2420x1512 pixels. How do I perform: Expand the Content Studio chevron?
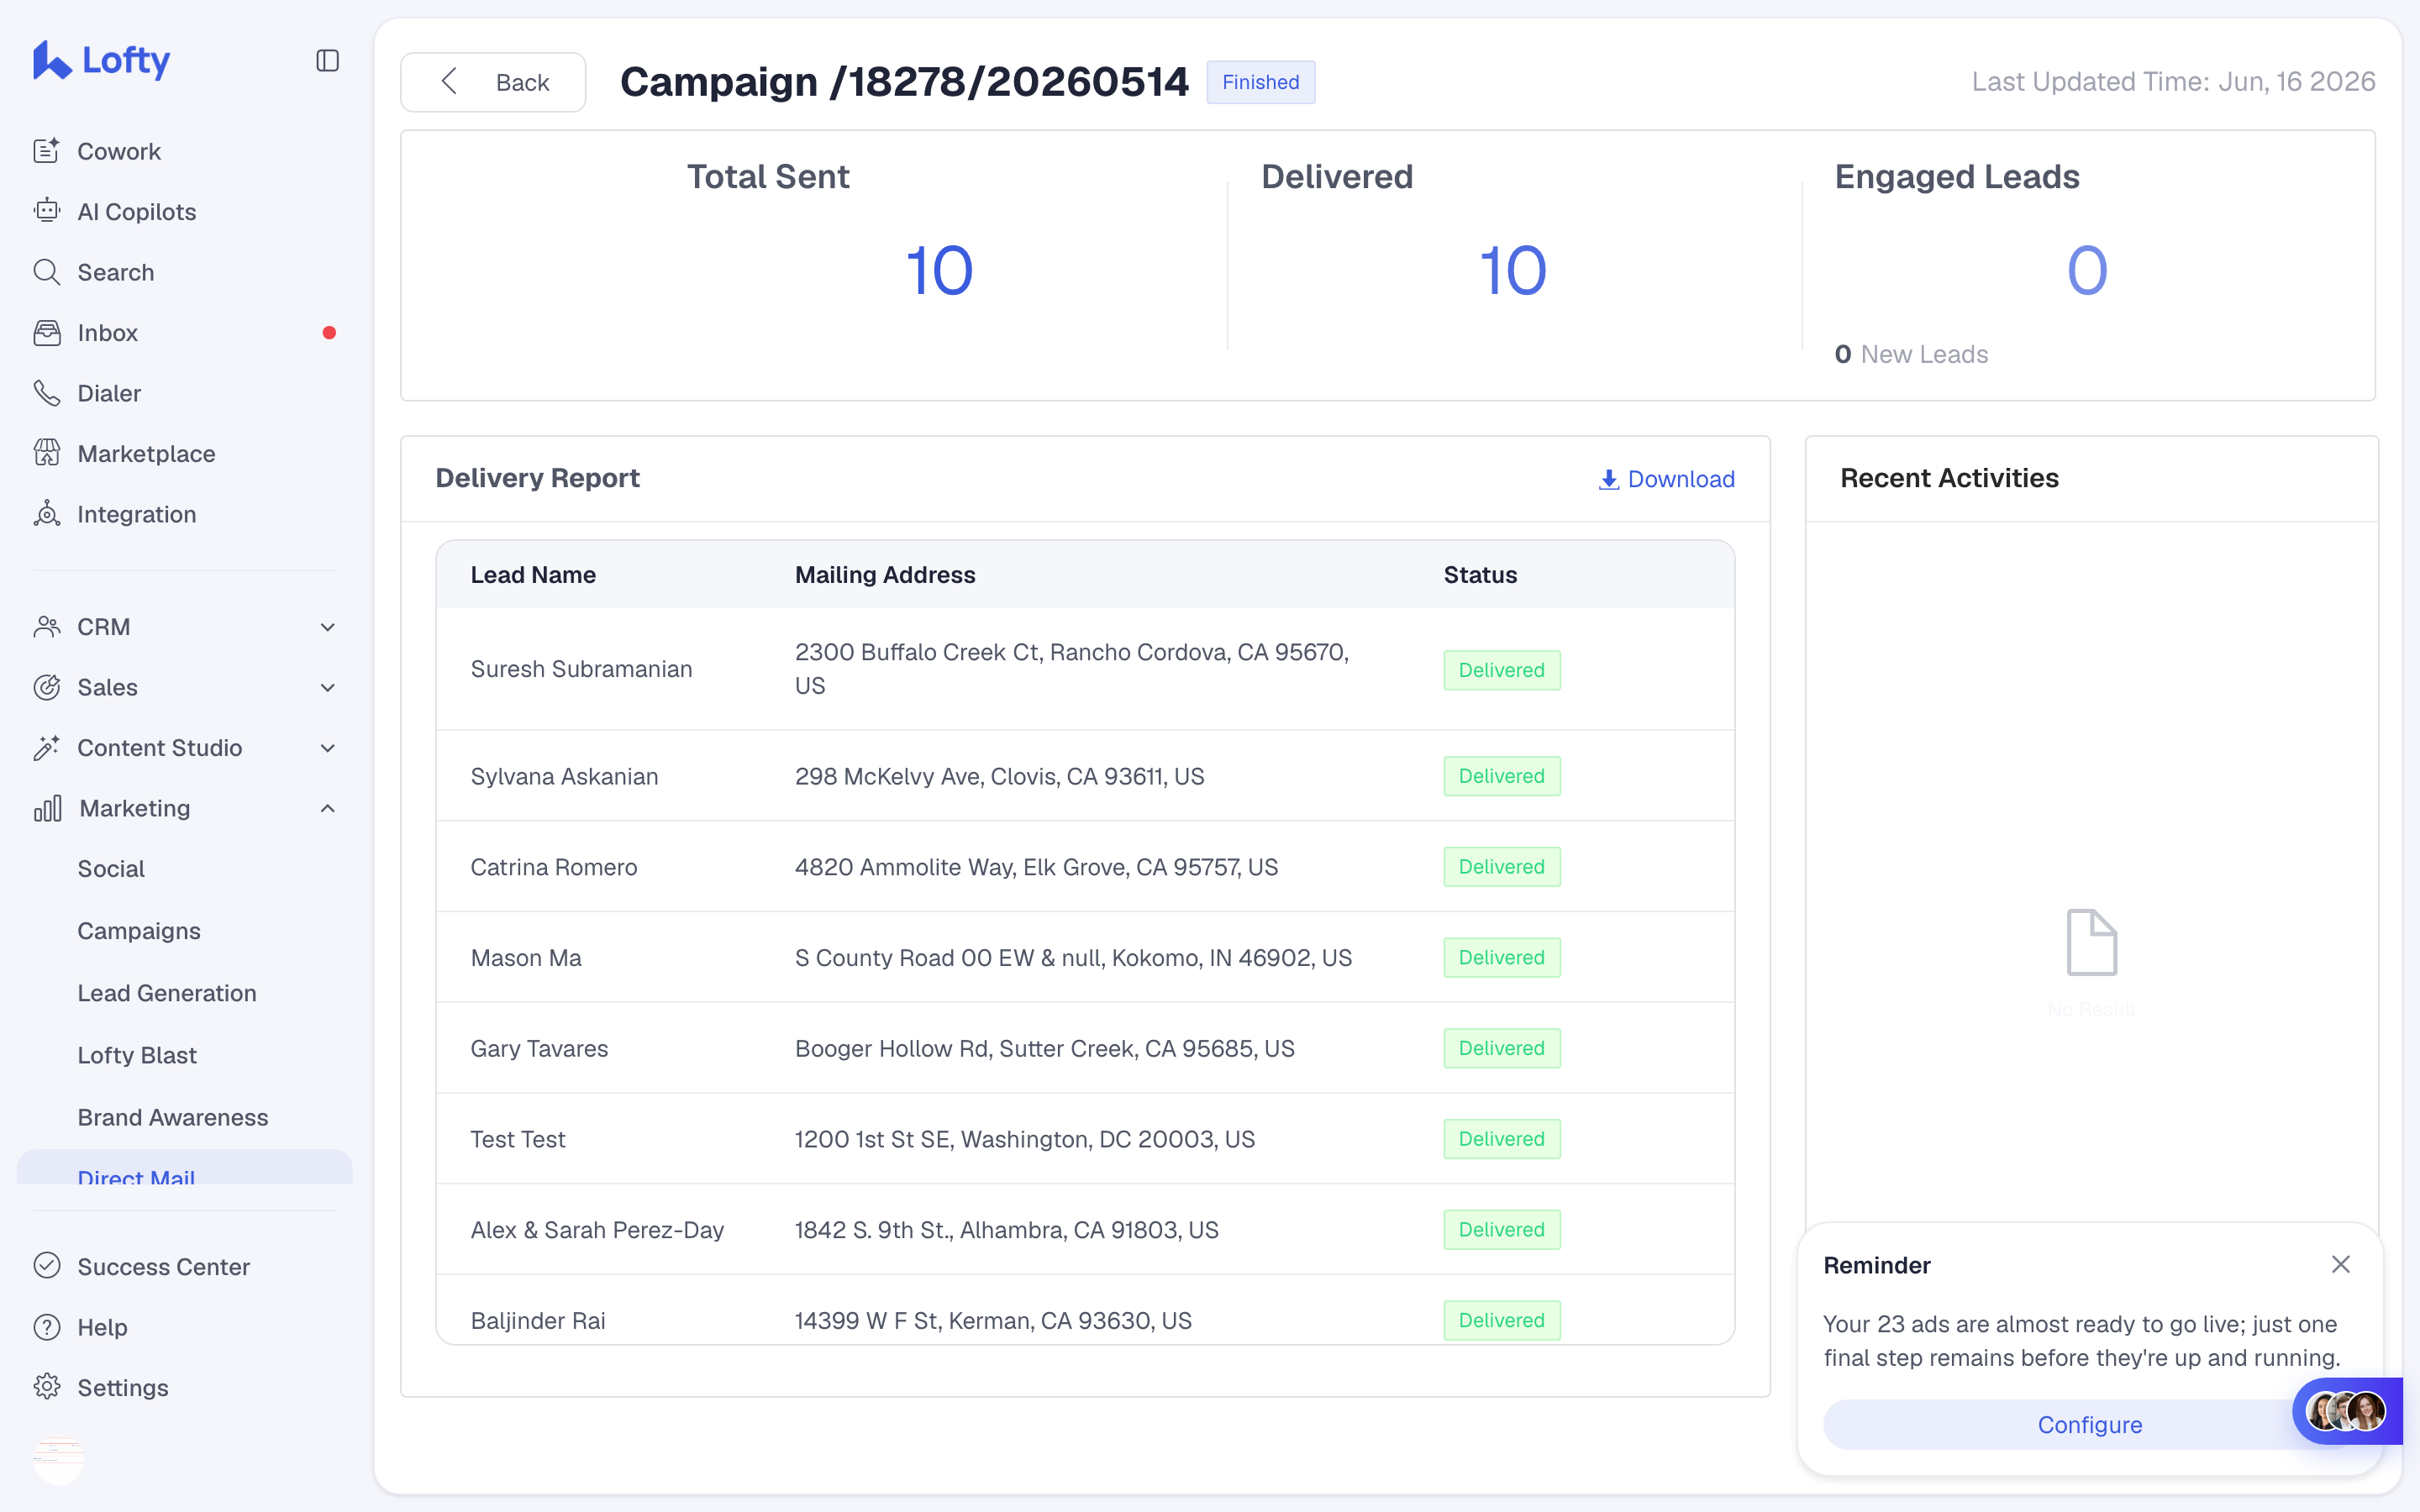coord(327,748)
